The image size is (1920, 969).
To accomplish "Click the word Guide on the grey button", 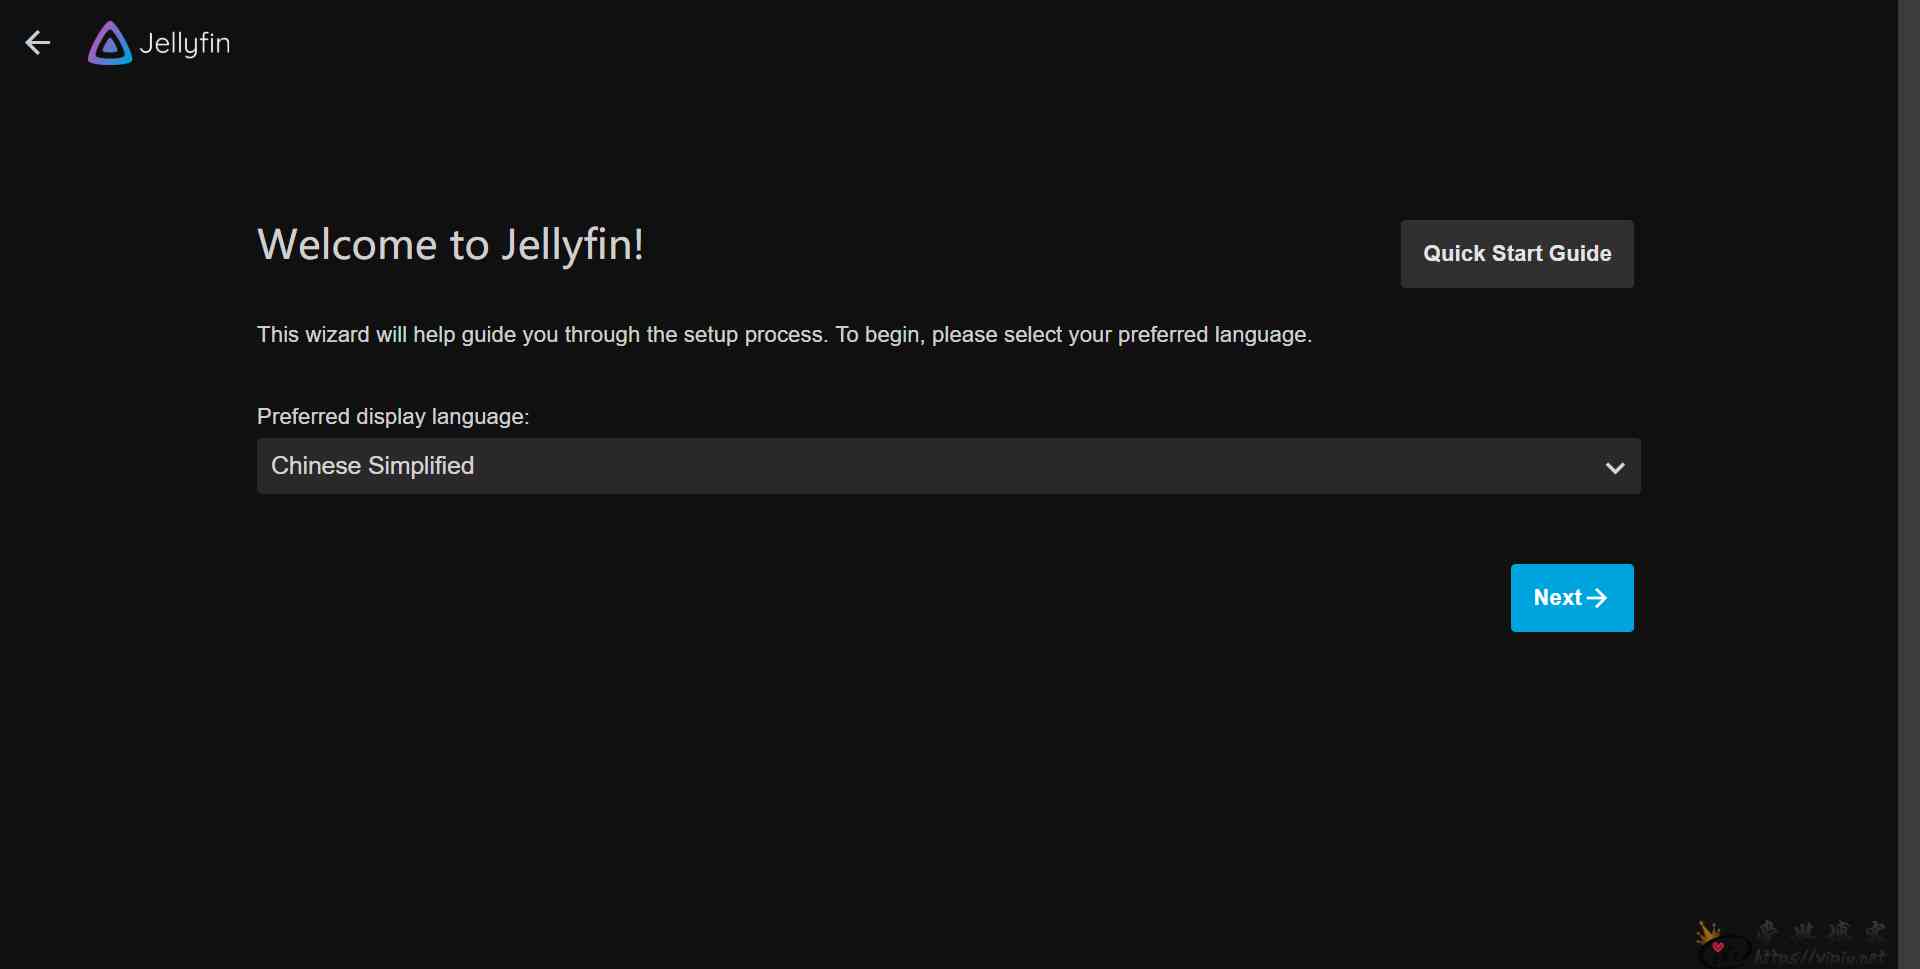I will point(1580,254).
